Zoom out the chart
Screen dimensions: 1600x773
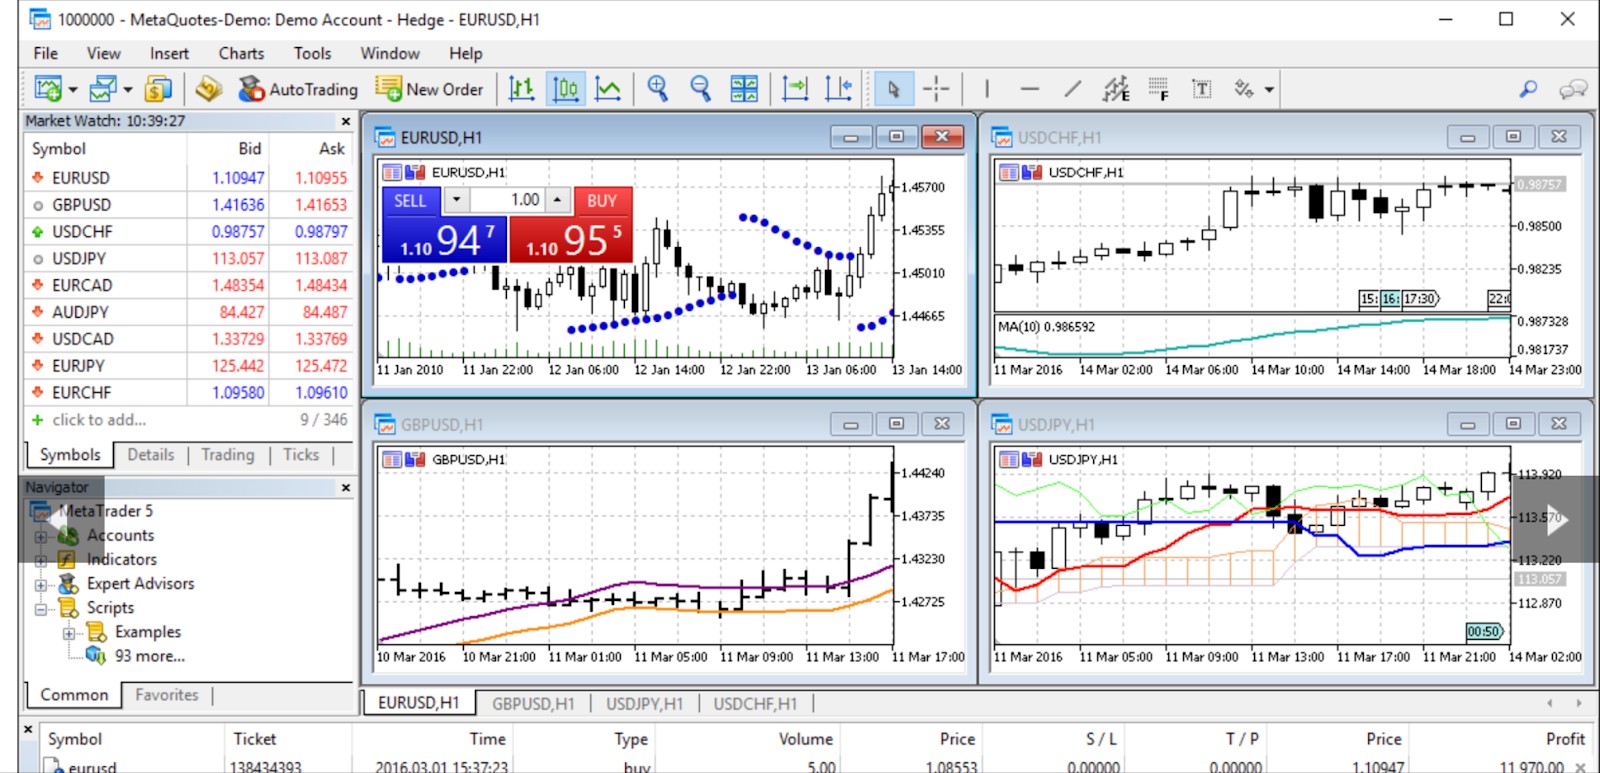point(700,89)
